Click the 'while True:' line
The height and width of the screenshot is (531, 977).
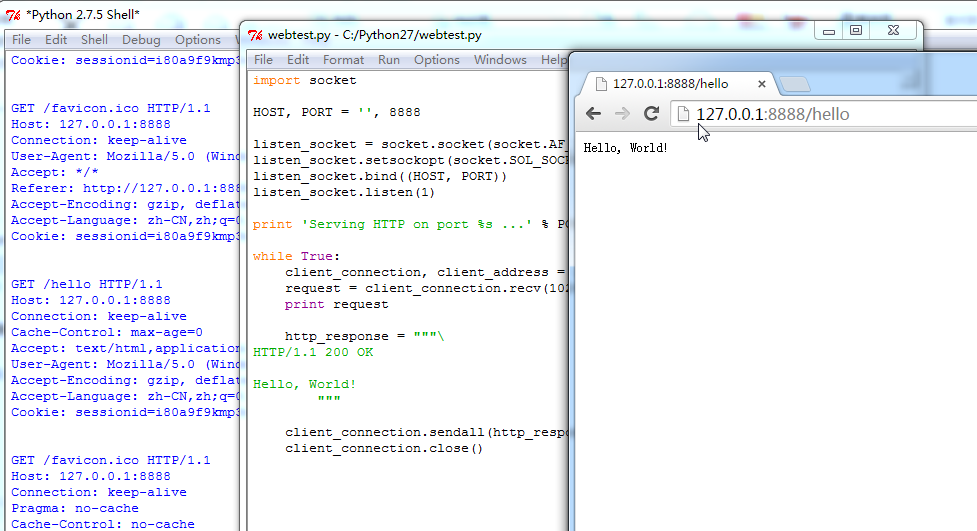click(297, 256)
